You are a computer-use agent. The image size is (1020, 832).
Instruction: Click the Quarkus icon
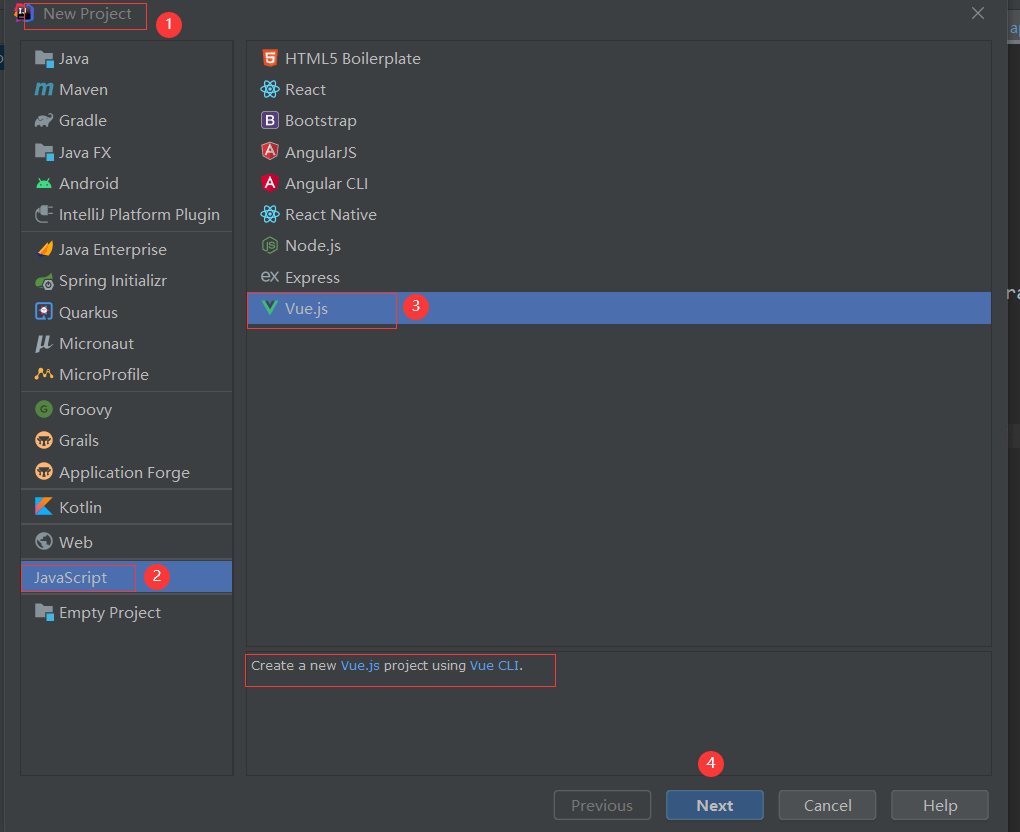click(44, 312)
